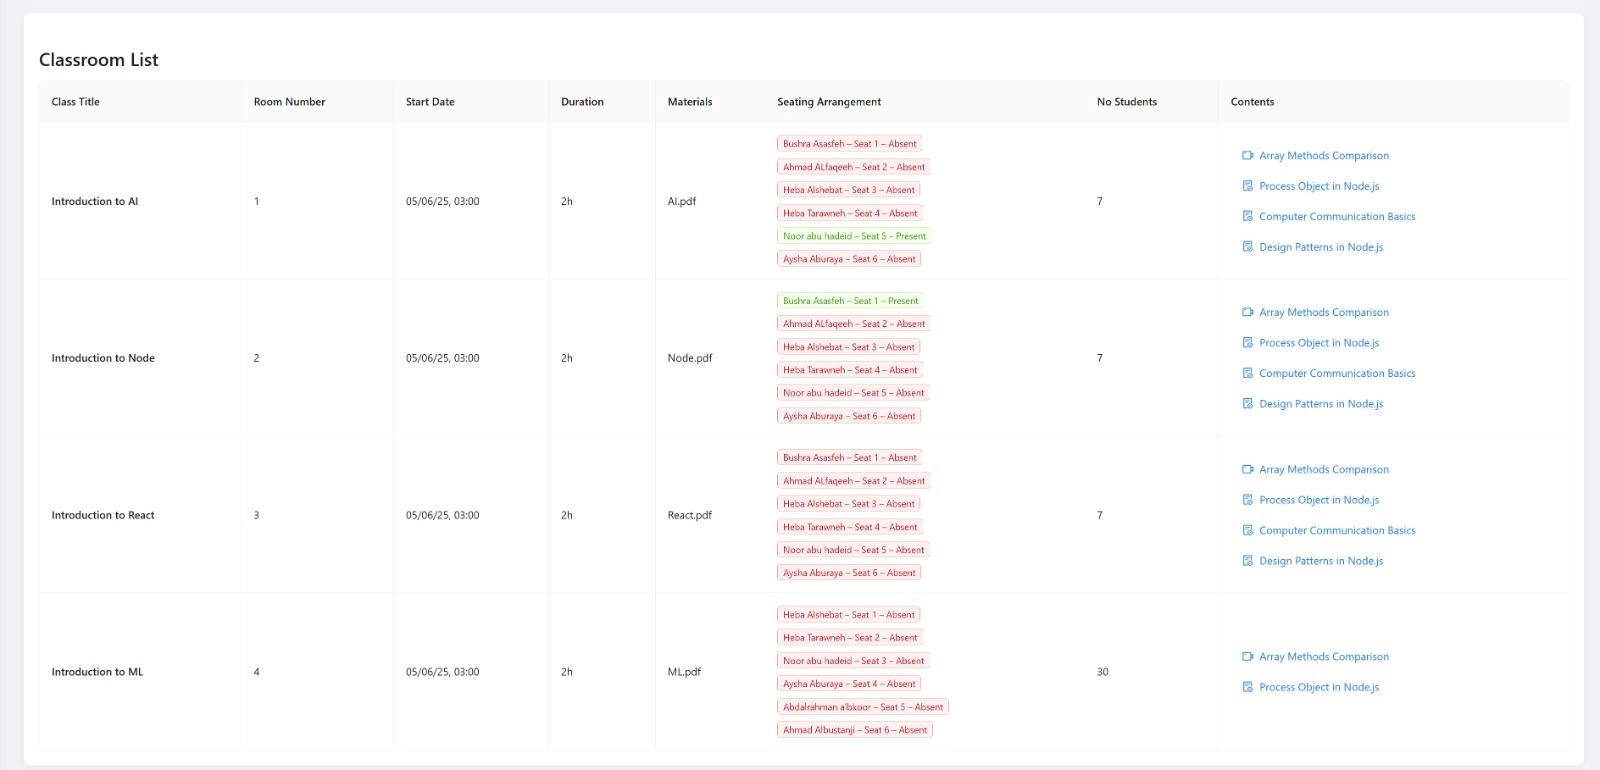Click the Start Date column header
This screenshot has height=770, width=1600.
pos(430,102)
